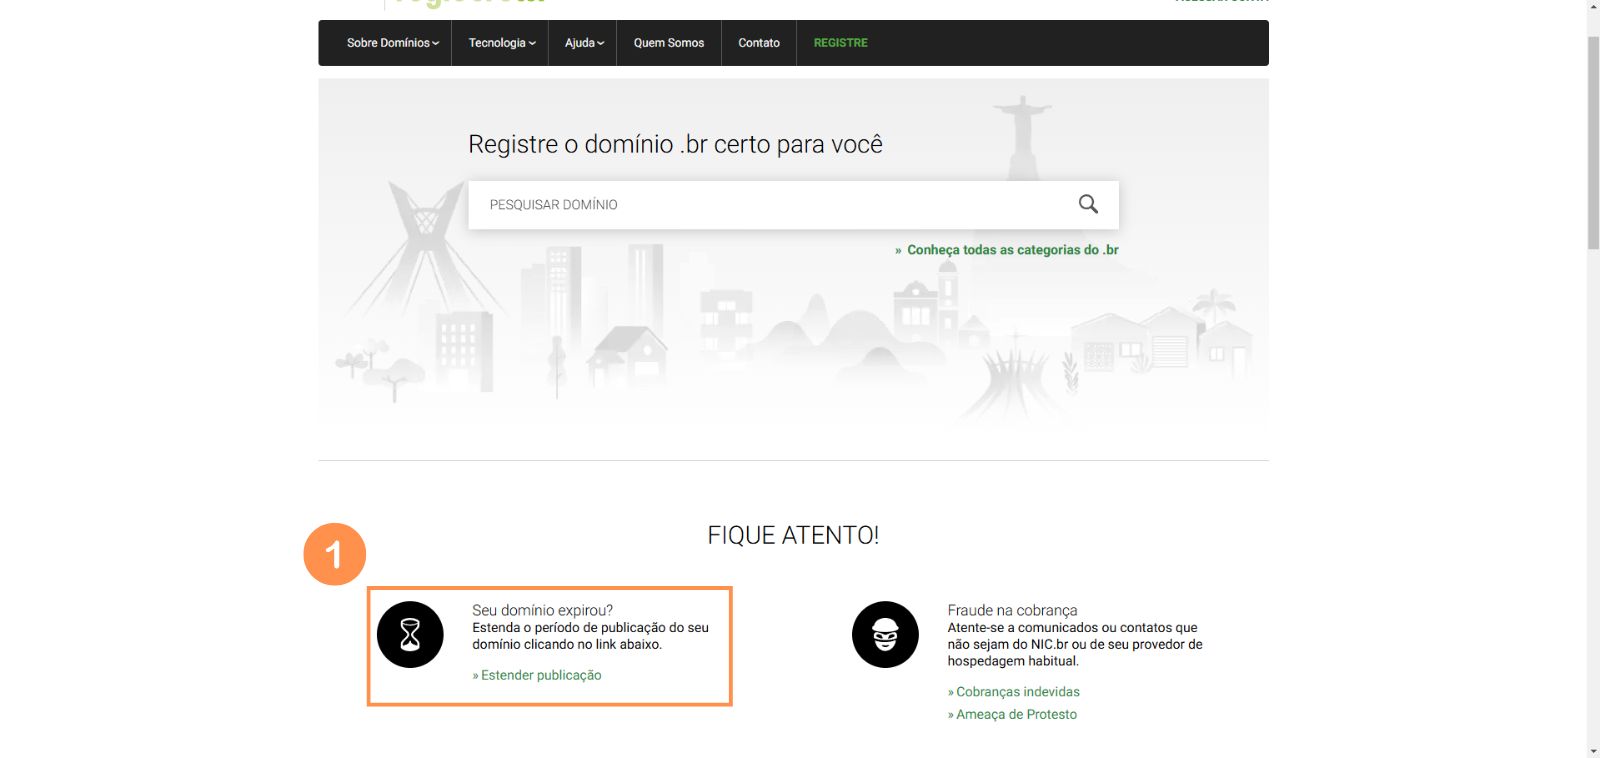1600x758 pixels.
Task: Open Conheça todas as categorias do .br link
Action: (1012, 250)
